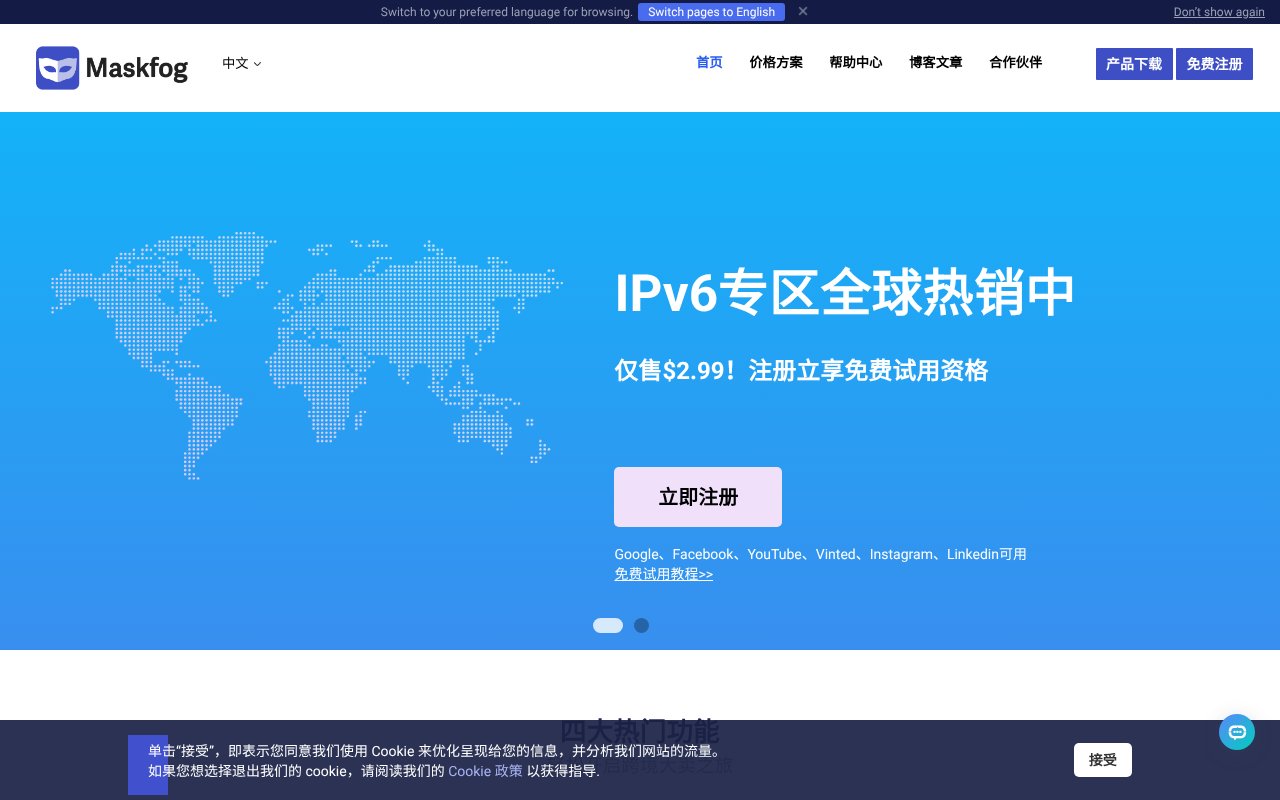The image size is (1280, 800).
Task: Open the live chat widget
Action: pos(1237,732)
